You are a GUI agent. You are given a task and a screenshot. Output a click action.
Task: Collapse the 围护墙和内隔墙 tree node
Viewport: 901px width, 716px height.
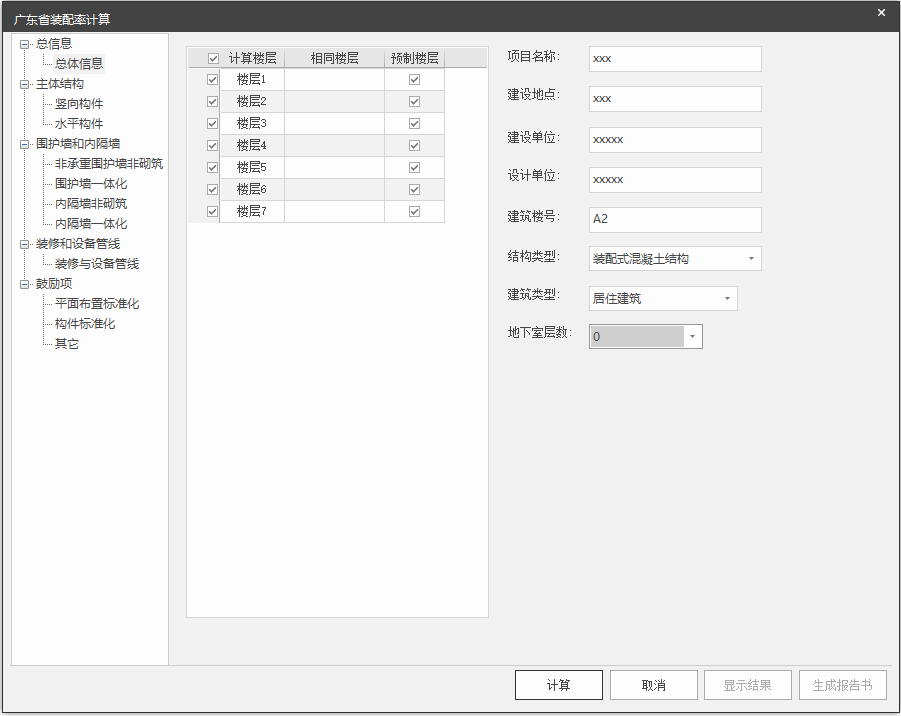[25, 144]
